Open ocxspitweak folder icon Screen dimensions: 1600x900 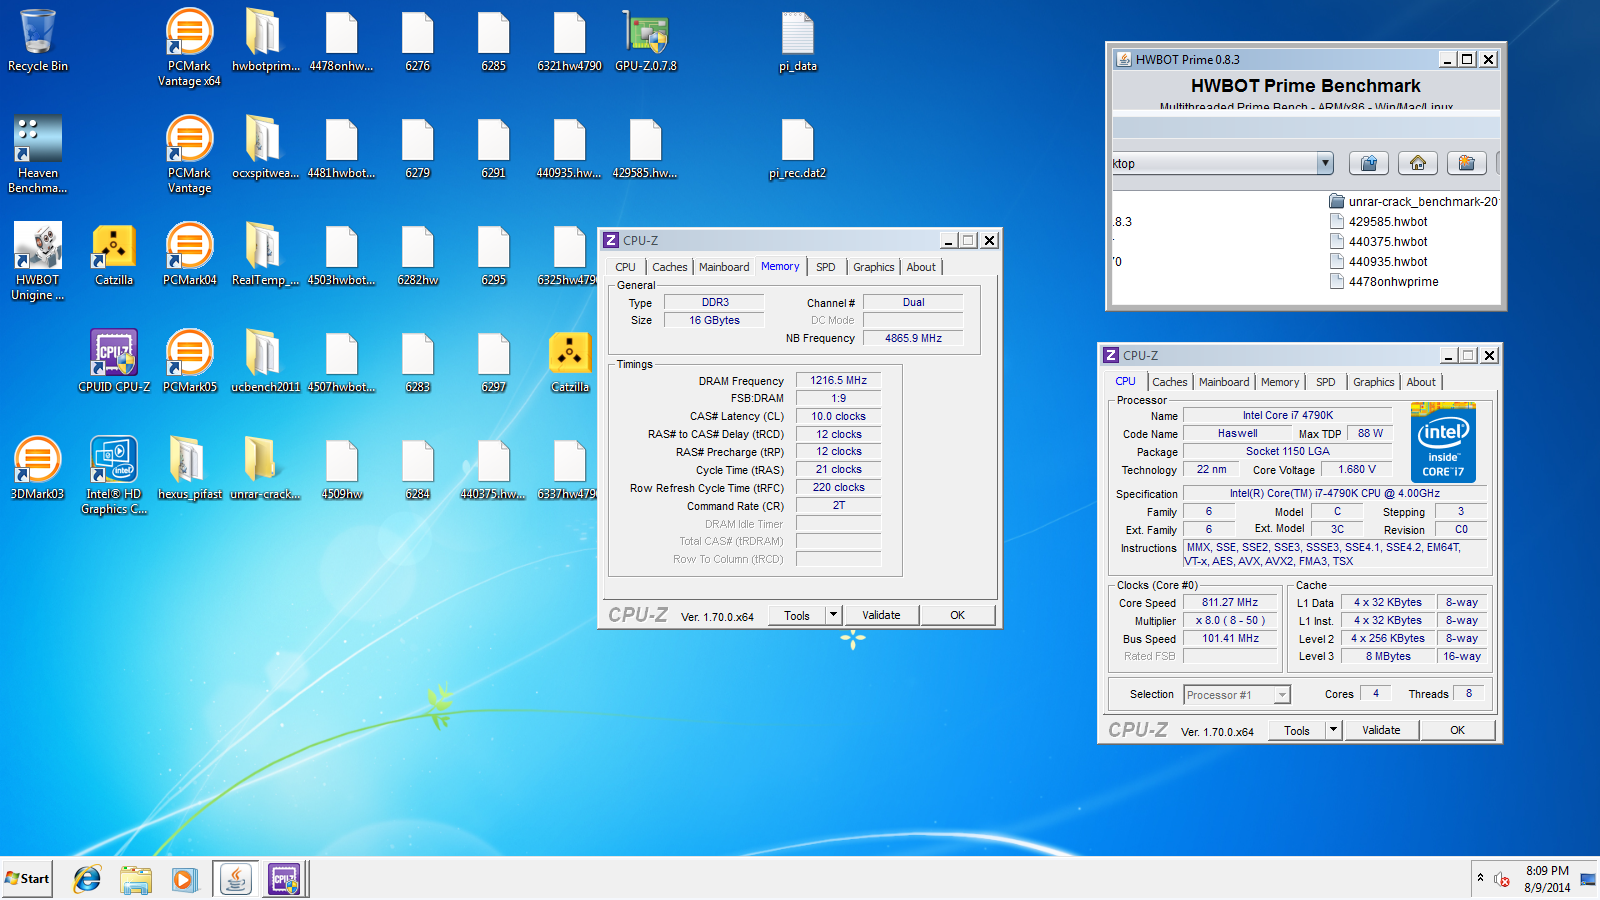pyautogui.click(x=265, y=147)
